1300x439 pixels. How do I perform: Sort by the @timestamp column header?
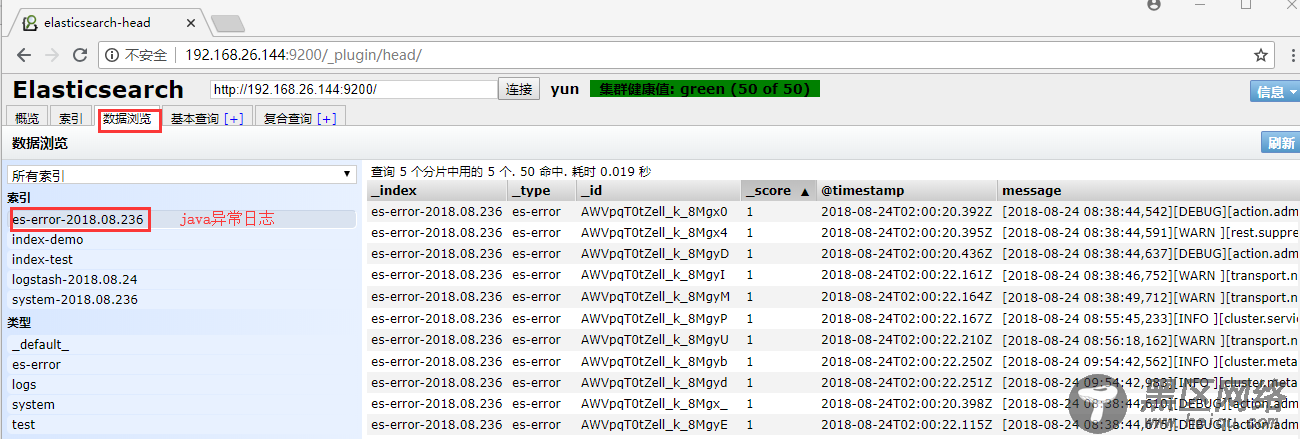coord(907,190)
